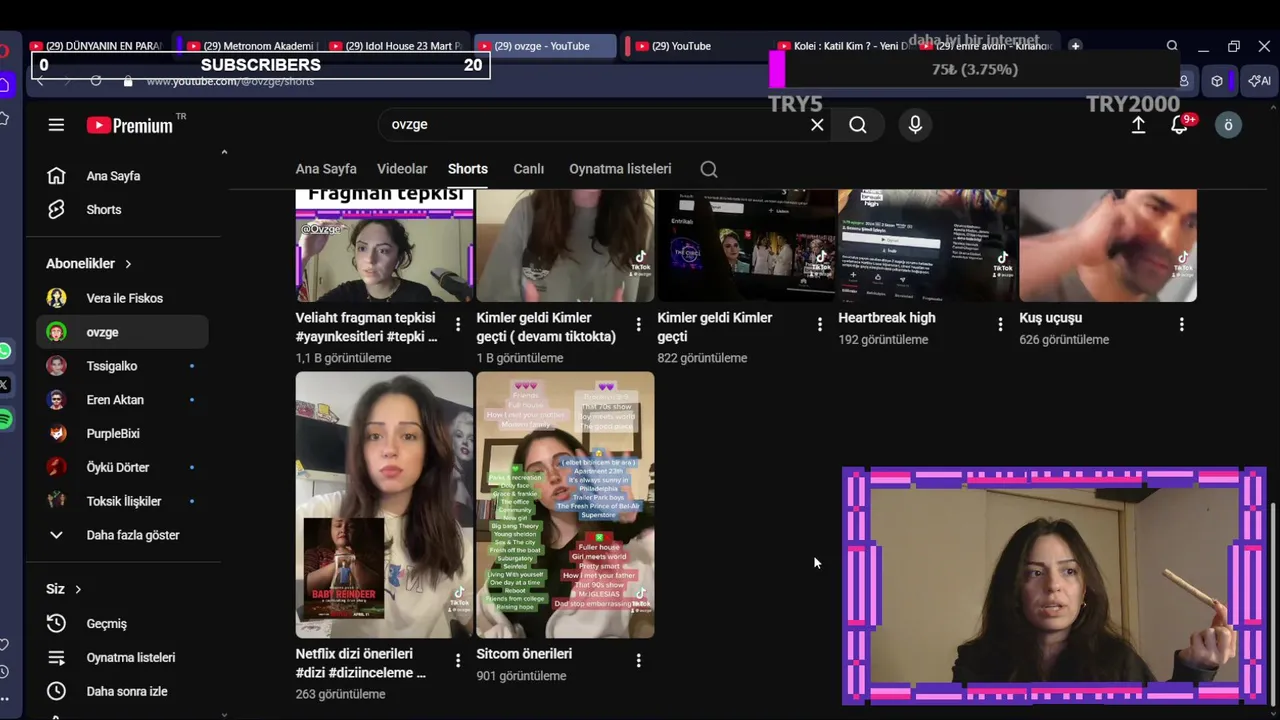Reload the page with refresh icon
The height and width of the screenshot is (720, 1280).
point(96,81)
